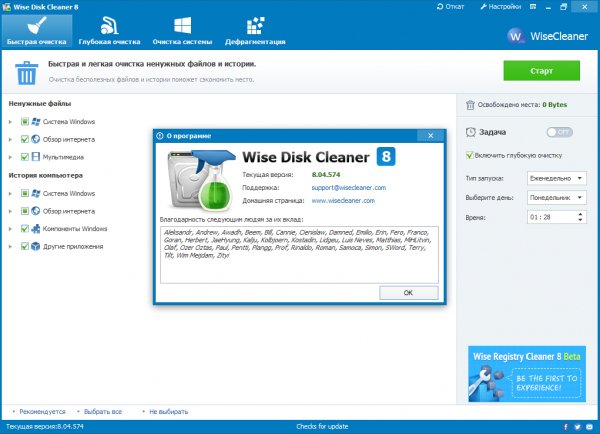Click the Wise Disk Cleaner title bar icon

[6, 7]
